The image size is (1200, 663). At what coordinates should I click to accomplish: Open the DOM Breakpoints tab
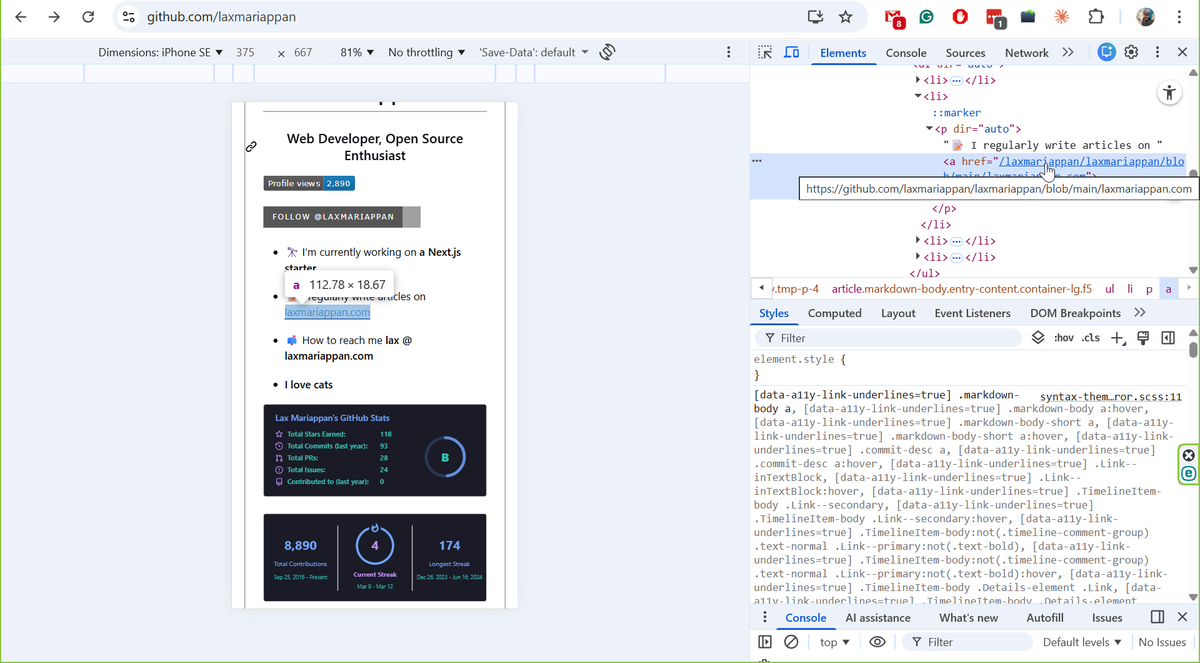tap(1075, 313)
